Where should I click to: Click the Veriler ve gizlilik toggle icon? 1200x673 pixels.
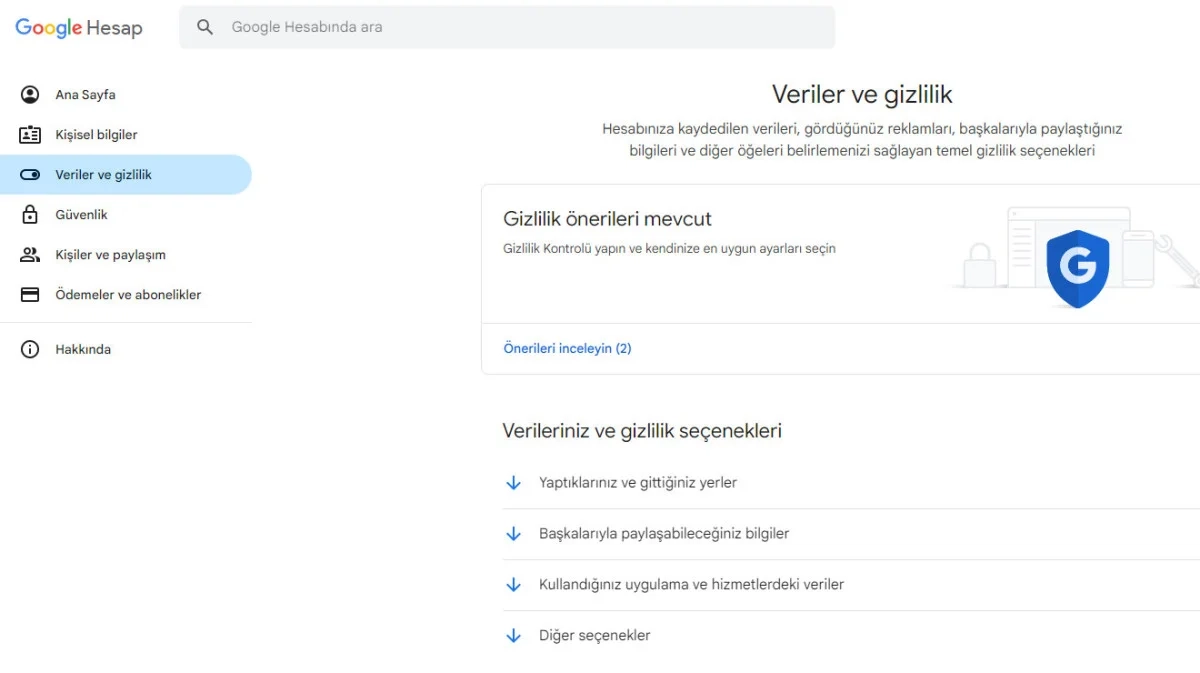click(x=30, y=175)
